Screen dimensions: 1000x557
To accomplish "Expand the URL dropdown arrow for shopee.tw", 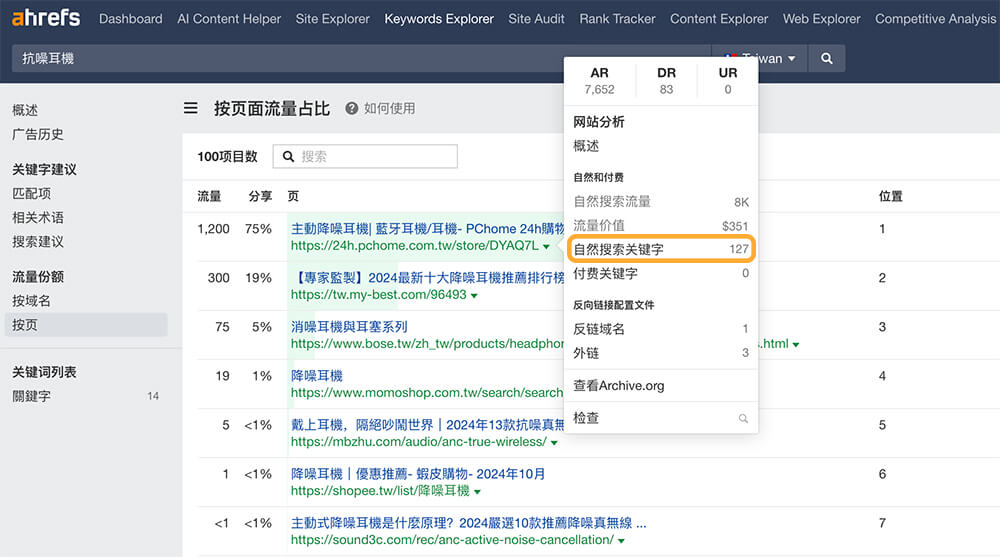I will click(477, 492).
